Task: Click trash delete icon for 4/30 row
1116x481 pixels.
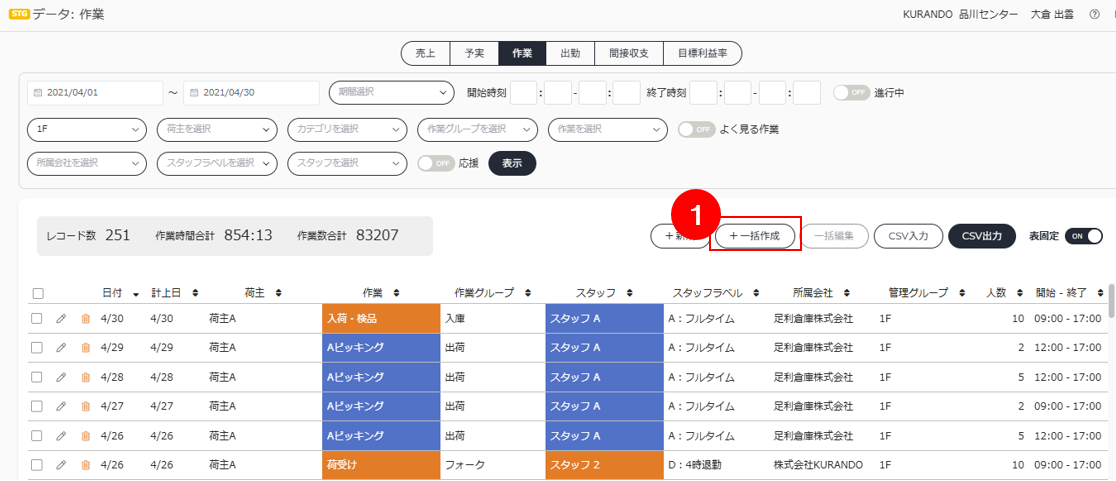Action: [x=85, y=318]
